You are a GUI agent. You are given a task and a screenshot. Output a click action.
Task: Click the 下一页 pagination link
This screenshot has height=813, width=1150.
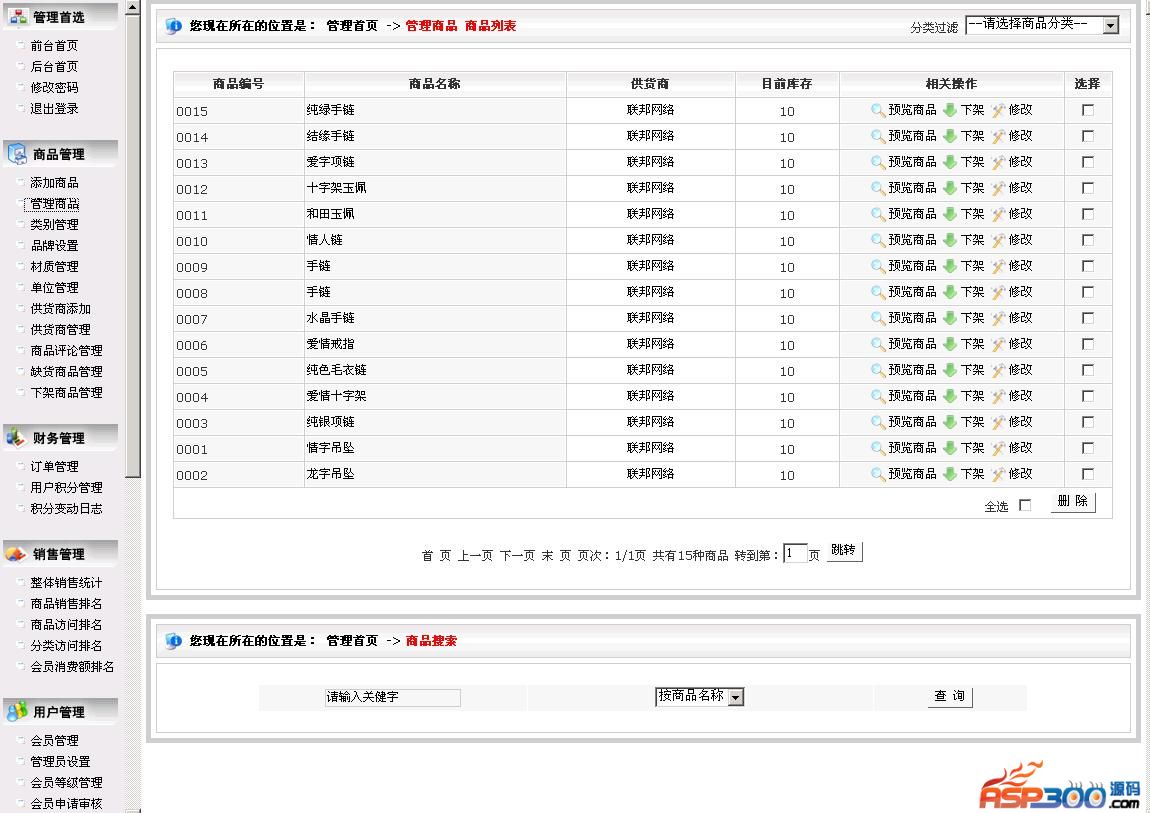coord(517,556)
